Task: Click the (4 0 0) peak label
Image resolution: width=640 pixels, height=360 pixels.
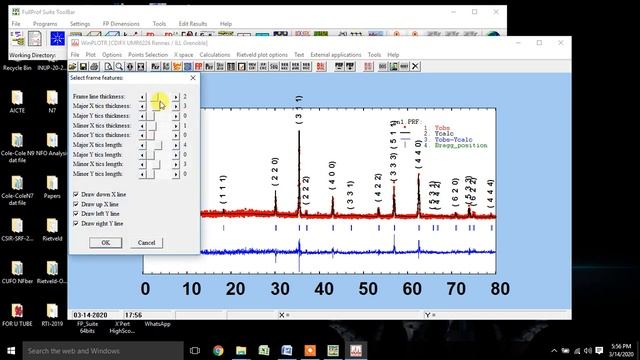Action: coord(332,176)
